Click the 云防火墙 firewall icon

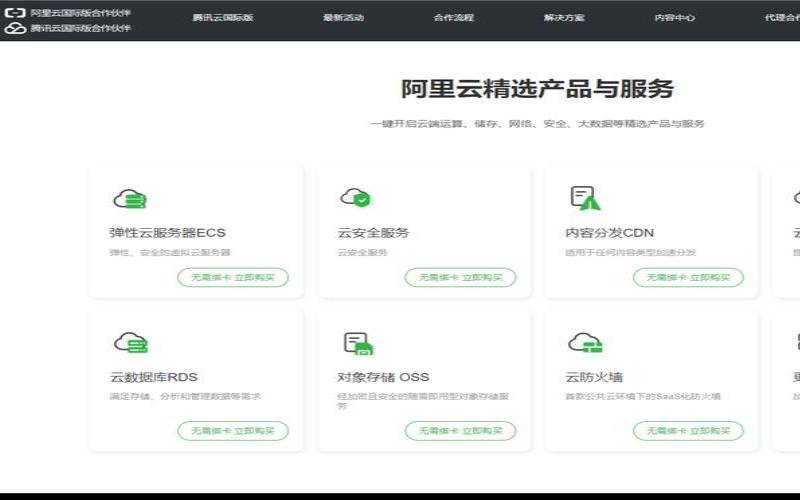click(x=584, y=343)
